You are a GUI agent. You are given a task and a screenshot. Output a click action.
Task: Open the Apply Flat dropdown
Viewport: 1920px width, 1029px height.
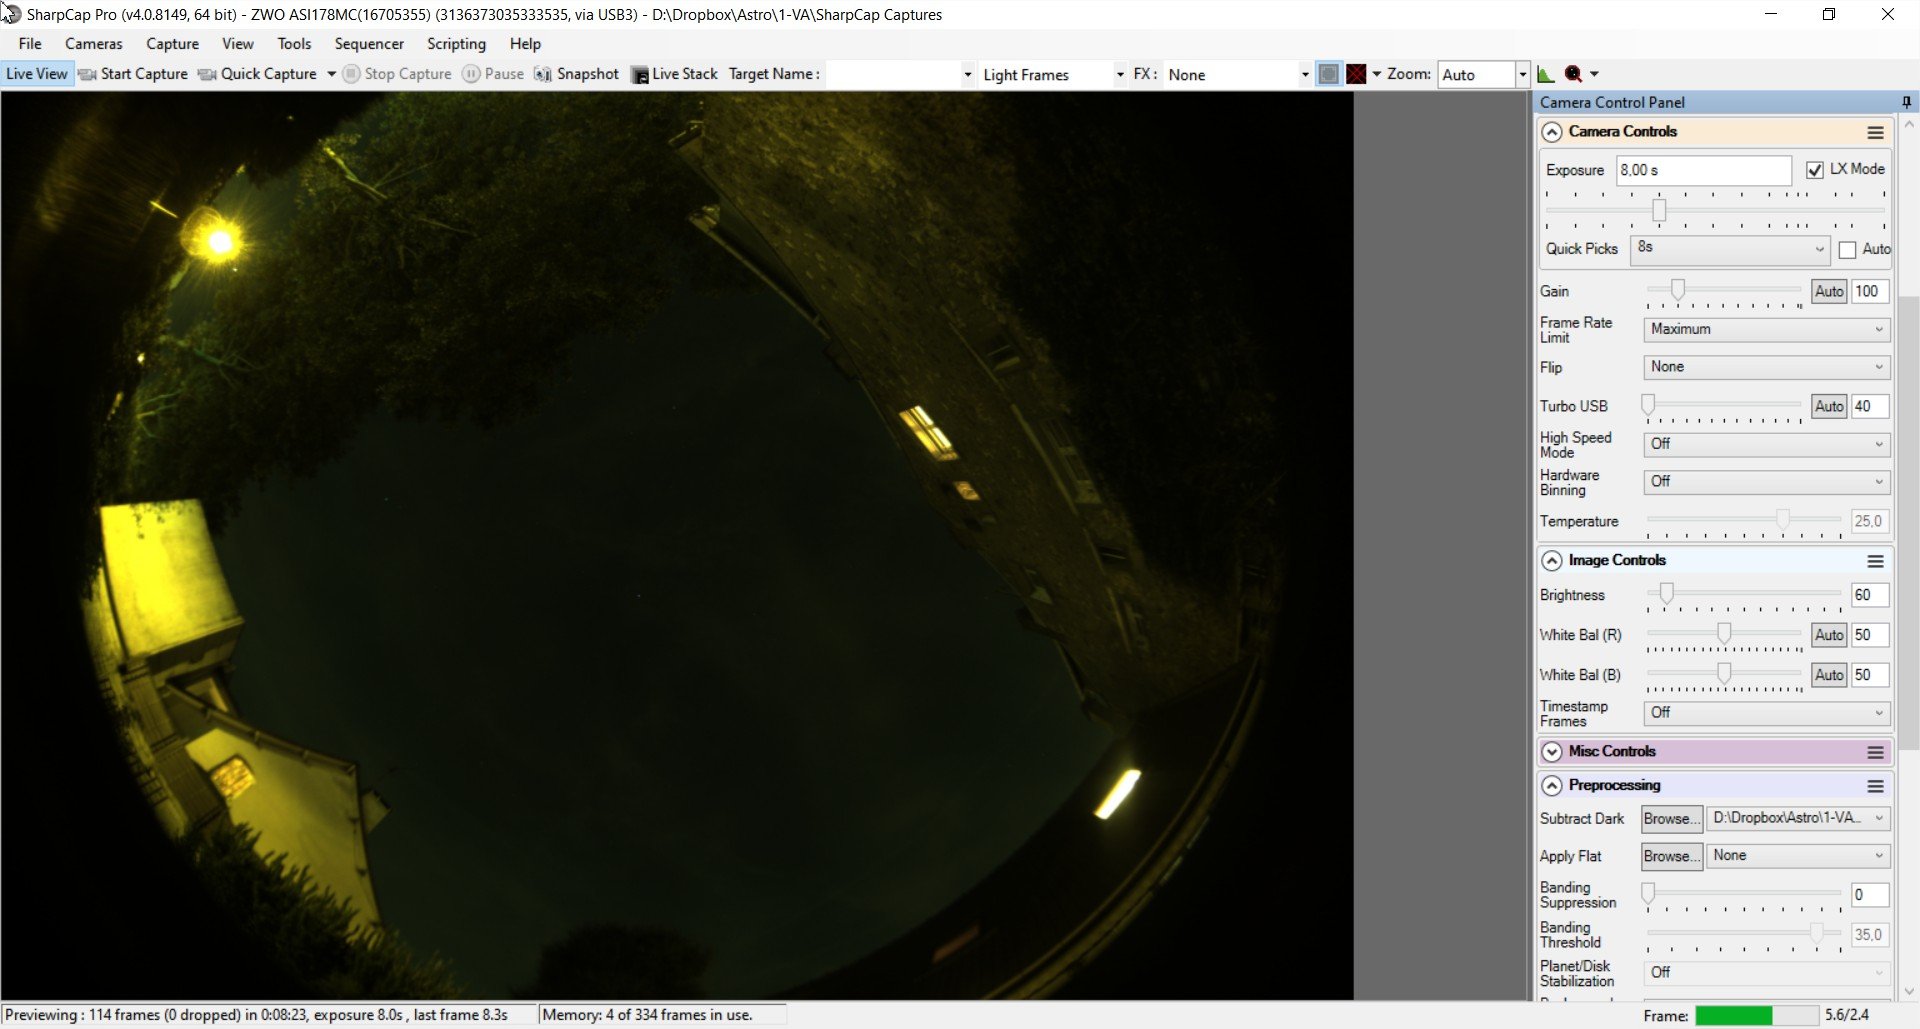1797,856
